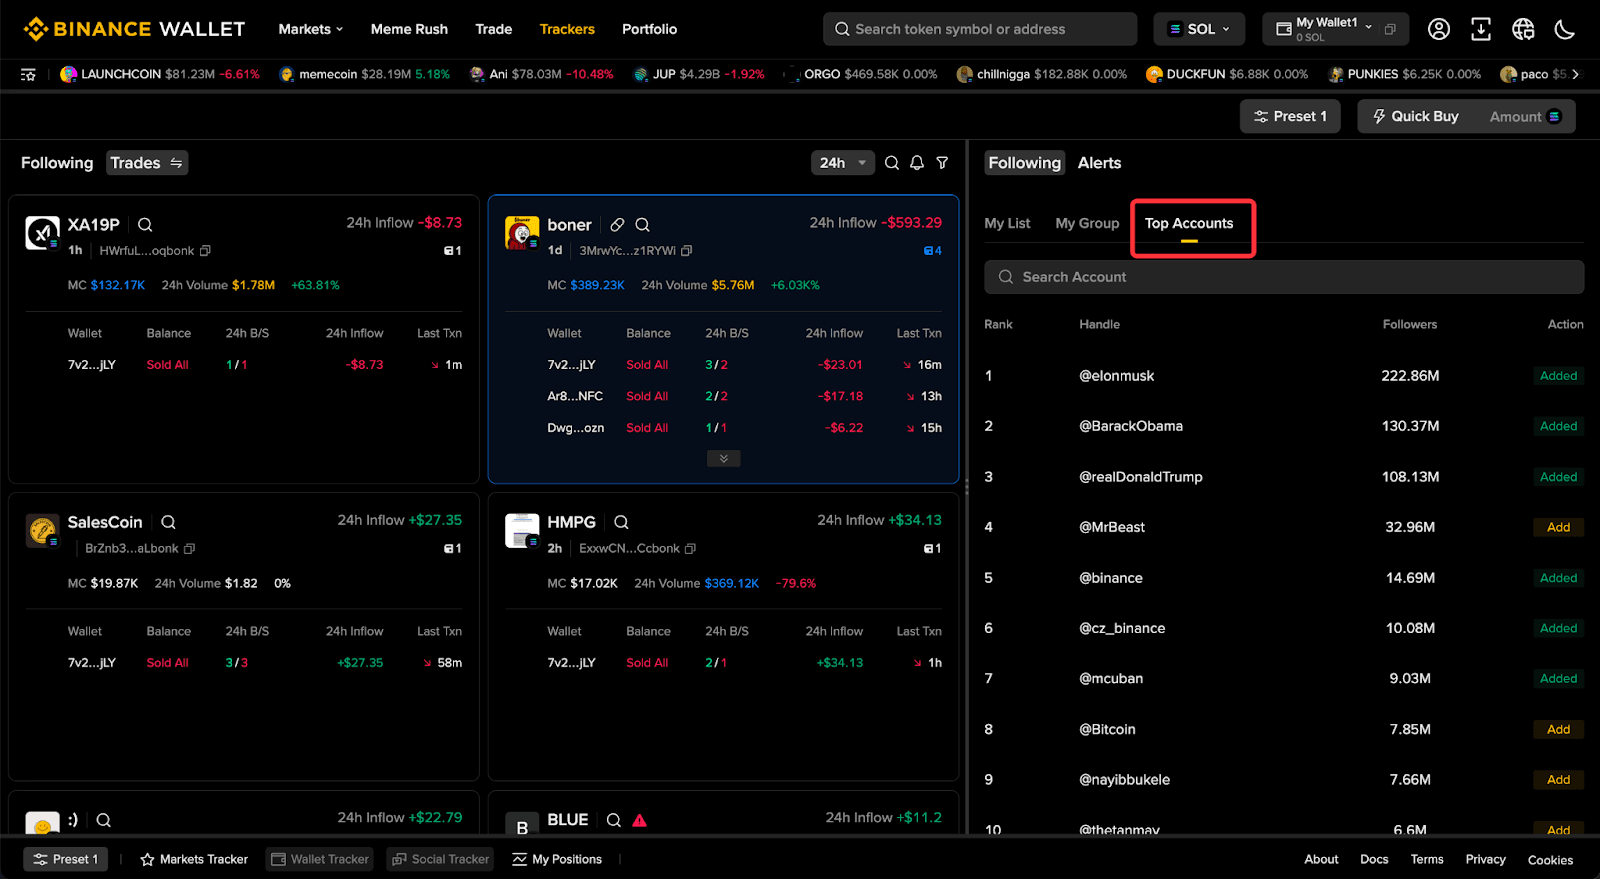Click the search icon beside HMPG
The height and width of the screenshot is (879, 1600).
pos(621,522)
